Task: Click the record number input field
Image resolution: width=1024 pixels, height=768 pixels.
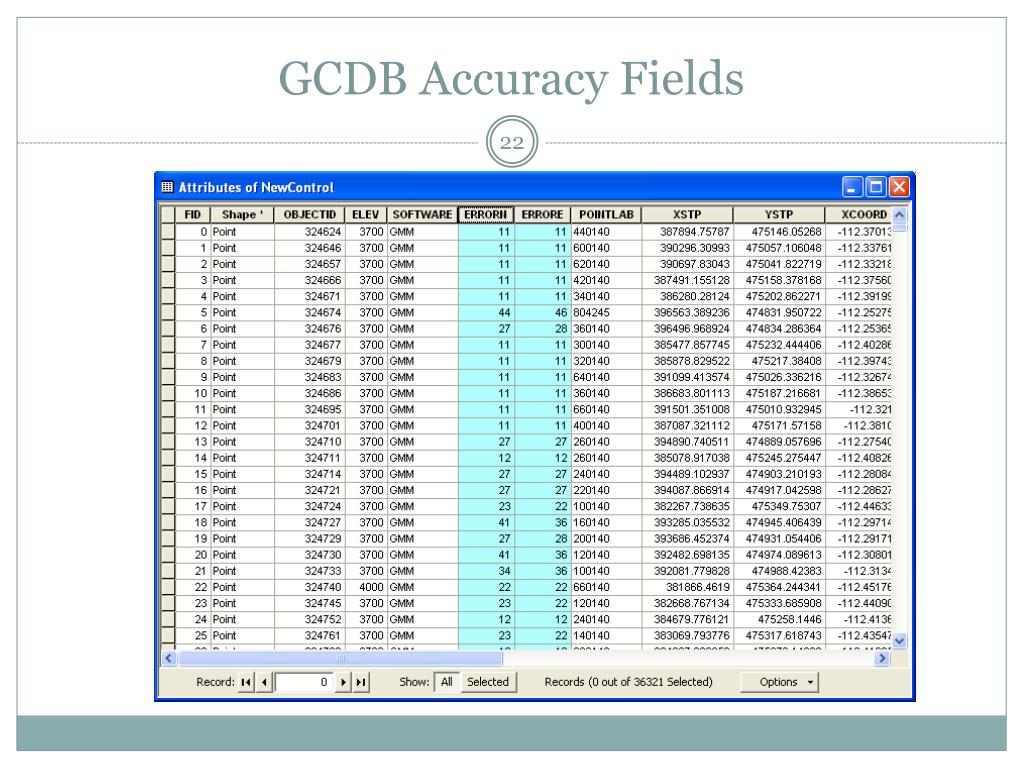Action: pyautogui.click(x=306, y=682)
